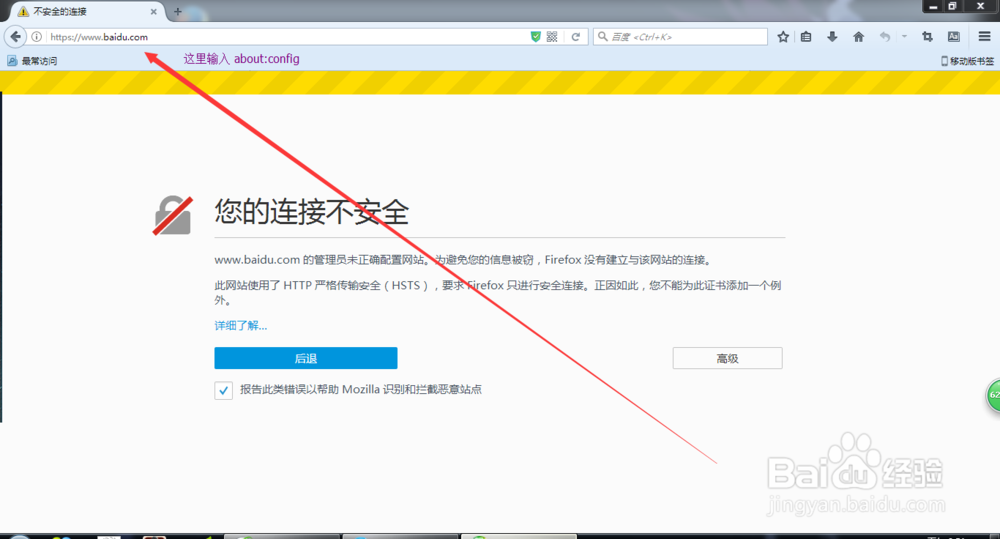Click the Ad toolbar icon
The width and height of the screenshot is (1000, 539).
954,37
